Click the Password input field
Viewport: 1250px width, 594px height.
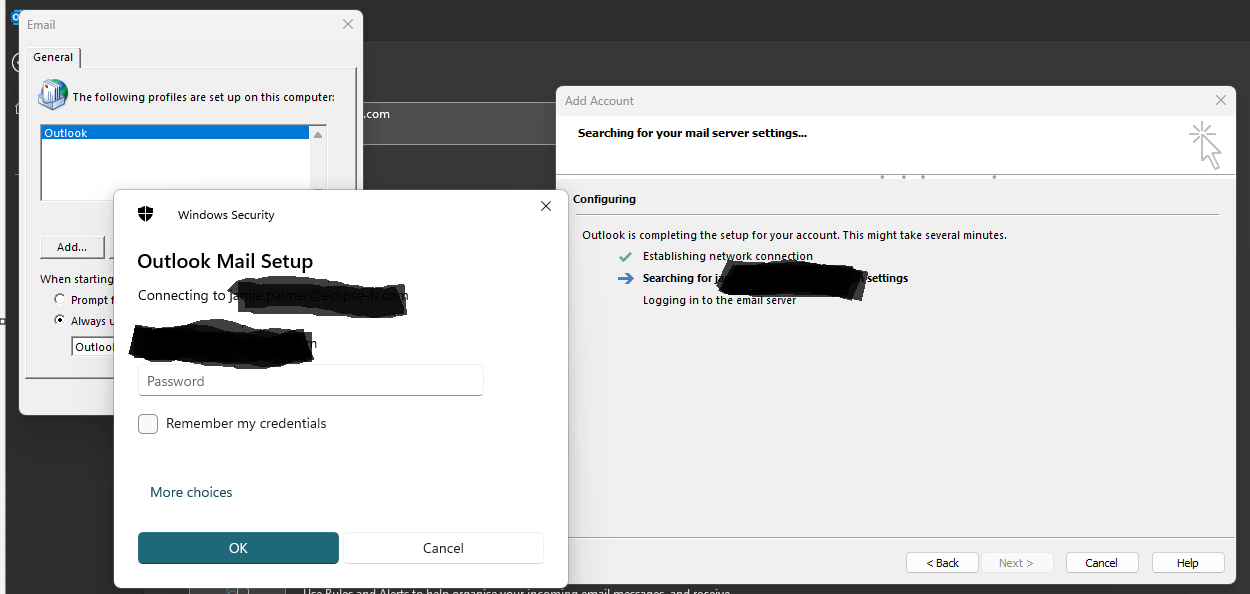[x=311, y=381]
